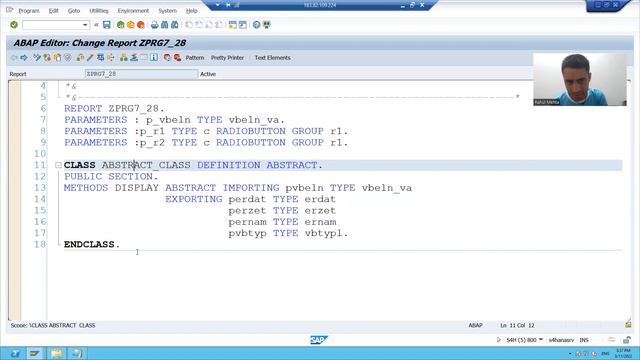Toggle Display/Change mode pencil-glasses icon
This screenshot has height=360, width=640.
[37, 58]
